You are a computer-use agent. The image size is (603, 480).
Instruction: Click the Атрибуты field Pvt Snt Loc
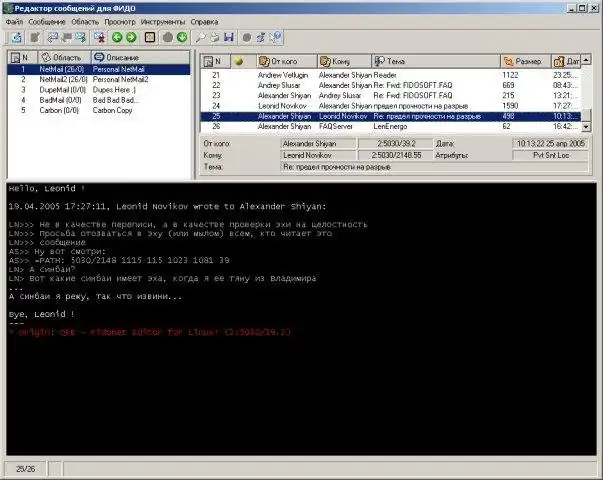point(550,155)
